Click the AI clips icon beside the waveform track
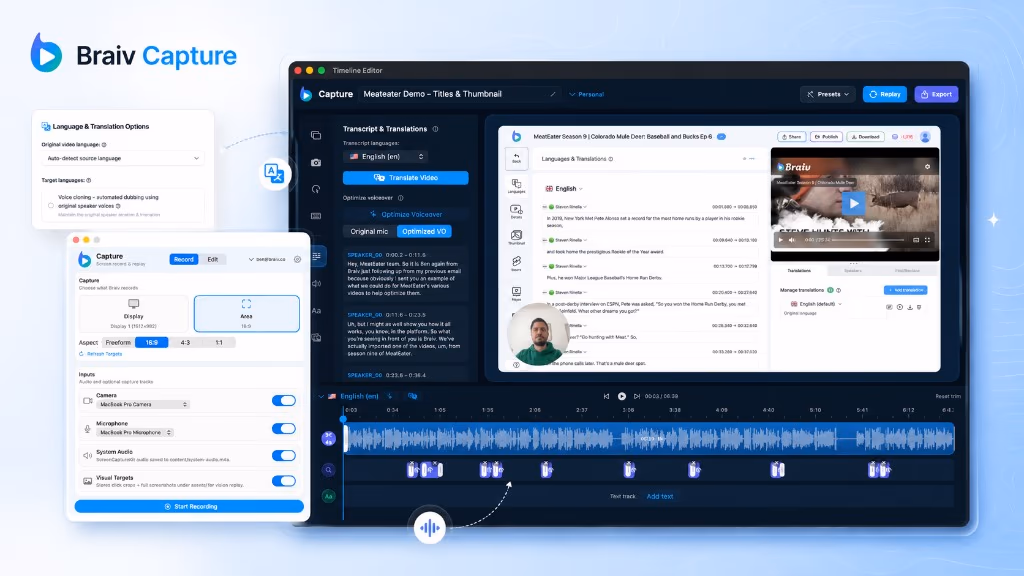1024x576 pixels. click(328, 438)
